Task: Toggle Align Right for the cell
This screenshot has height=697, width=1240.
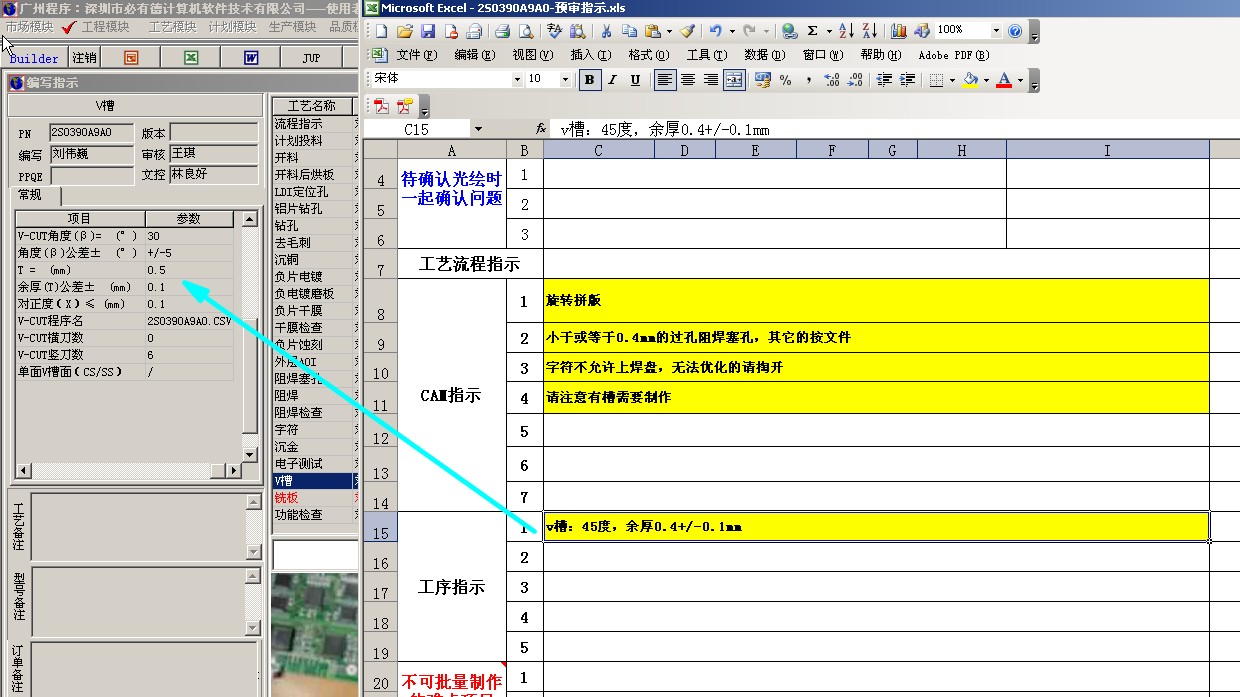Action: coord(711,79)
